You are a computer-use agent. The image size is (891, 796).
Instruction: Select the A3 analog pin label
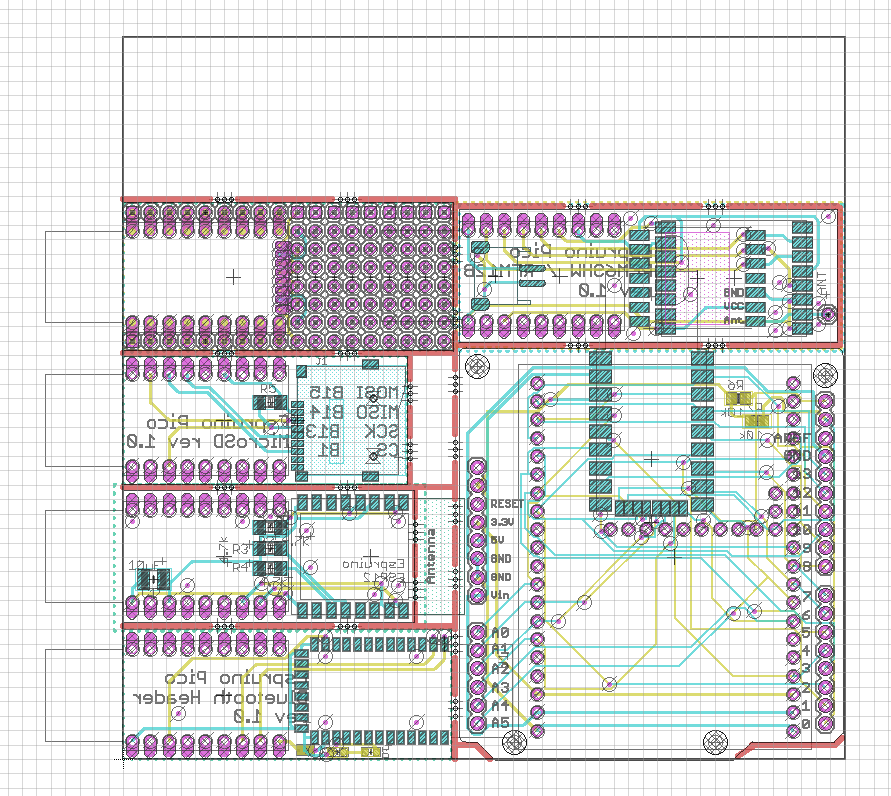[x=499, y=687]
